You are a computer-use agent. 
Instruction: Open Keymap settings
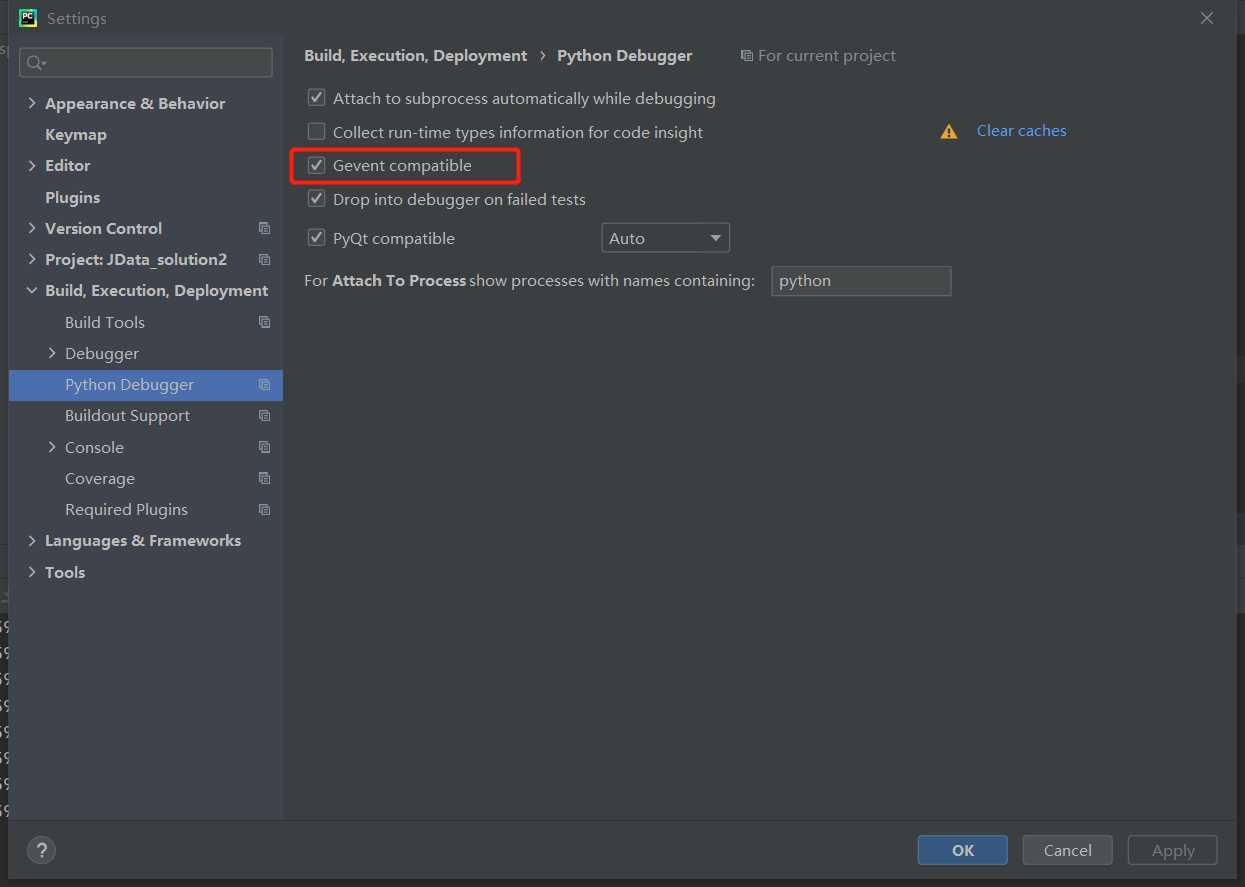76,134
